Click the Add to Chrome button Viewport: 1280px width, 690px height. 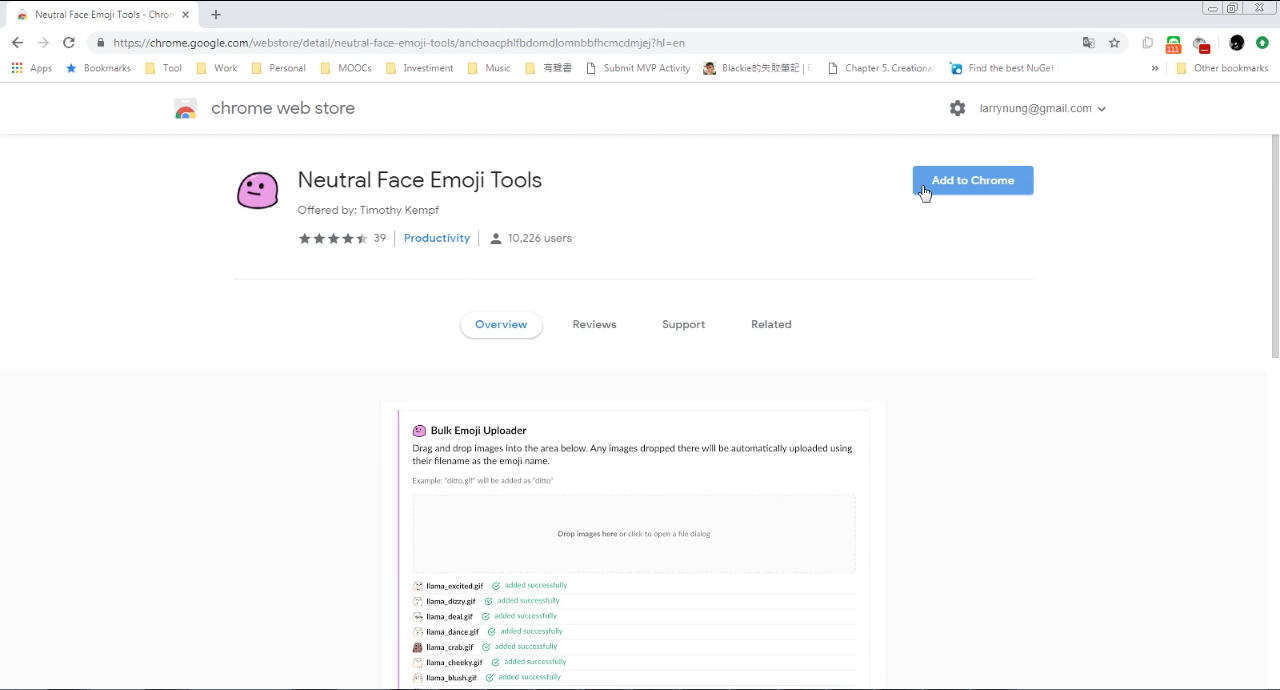click(972, 180)
